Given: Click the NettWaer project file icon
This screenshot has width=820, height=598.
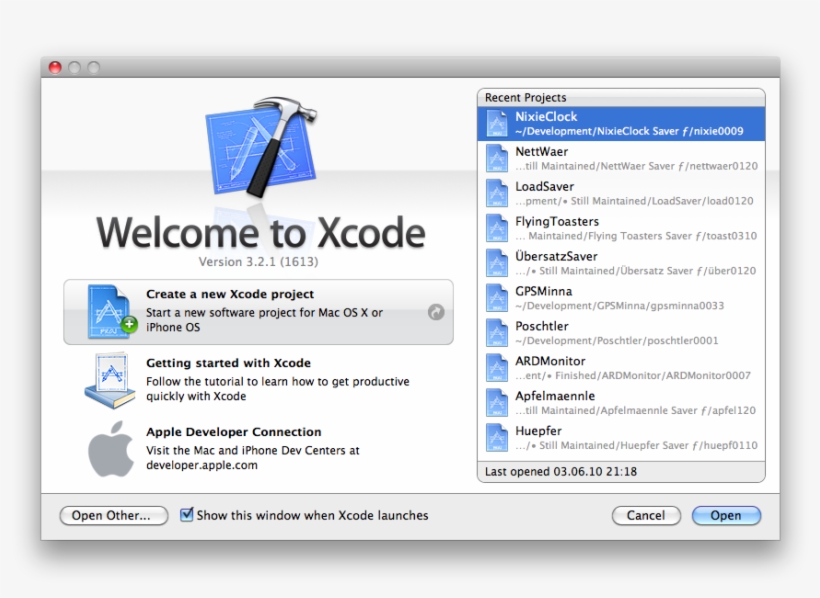Looking at the screenshot, I should click(496, 159).
